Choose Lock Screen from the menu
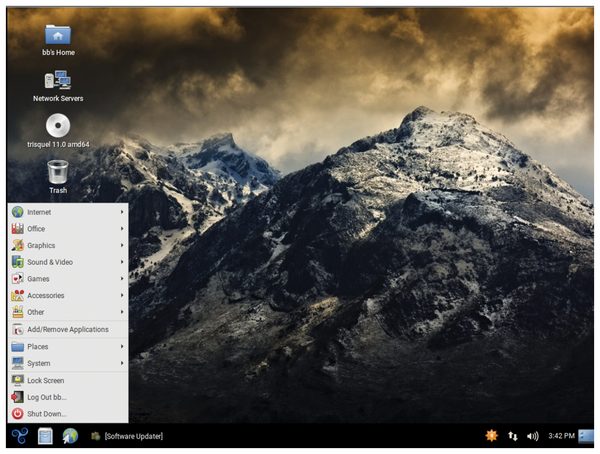600x454 pixels. (68, 380)
